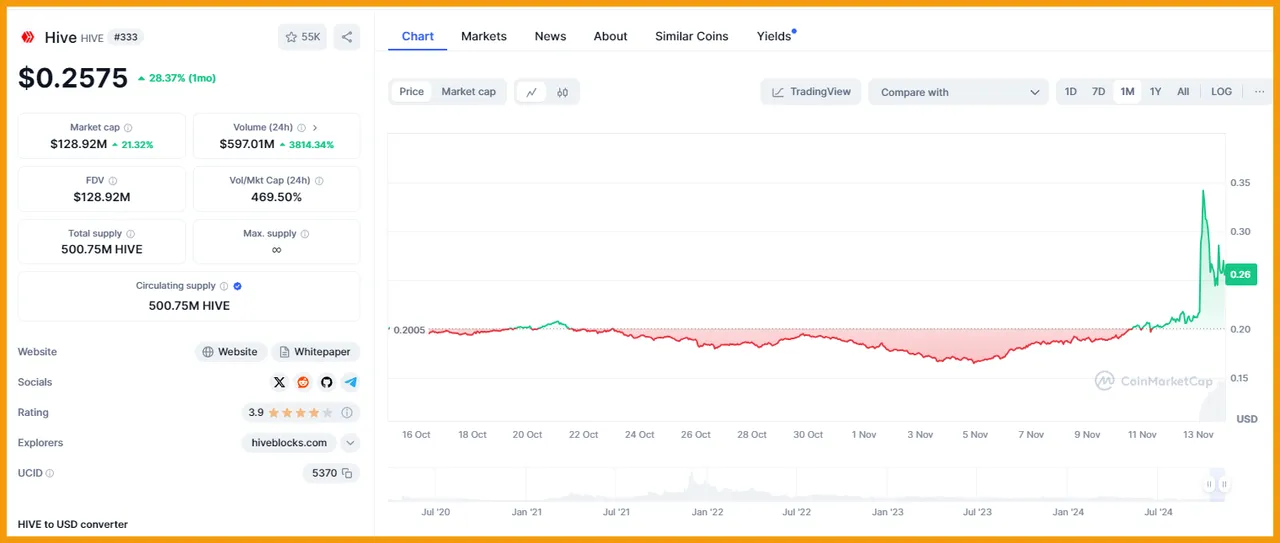Open Hive's Telegram social icon
The width and height of the screenshot is (1280, 543).
point(350,382)
